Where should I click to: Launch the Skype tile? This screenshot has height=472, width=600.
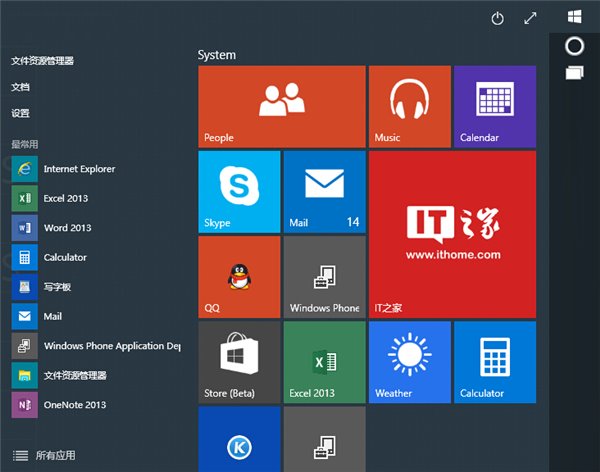tap(239, 192)
